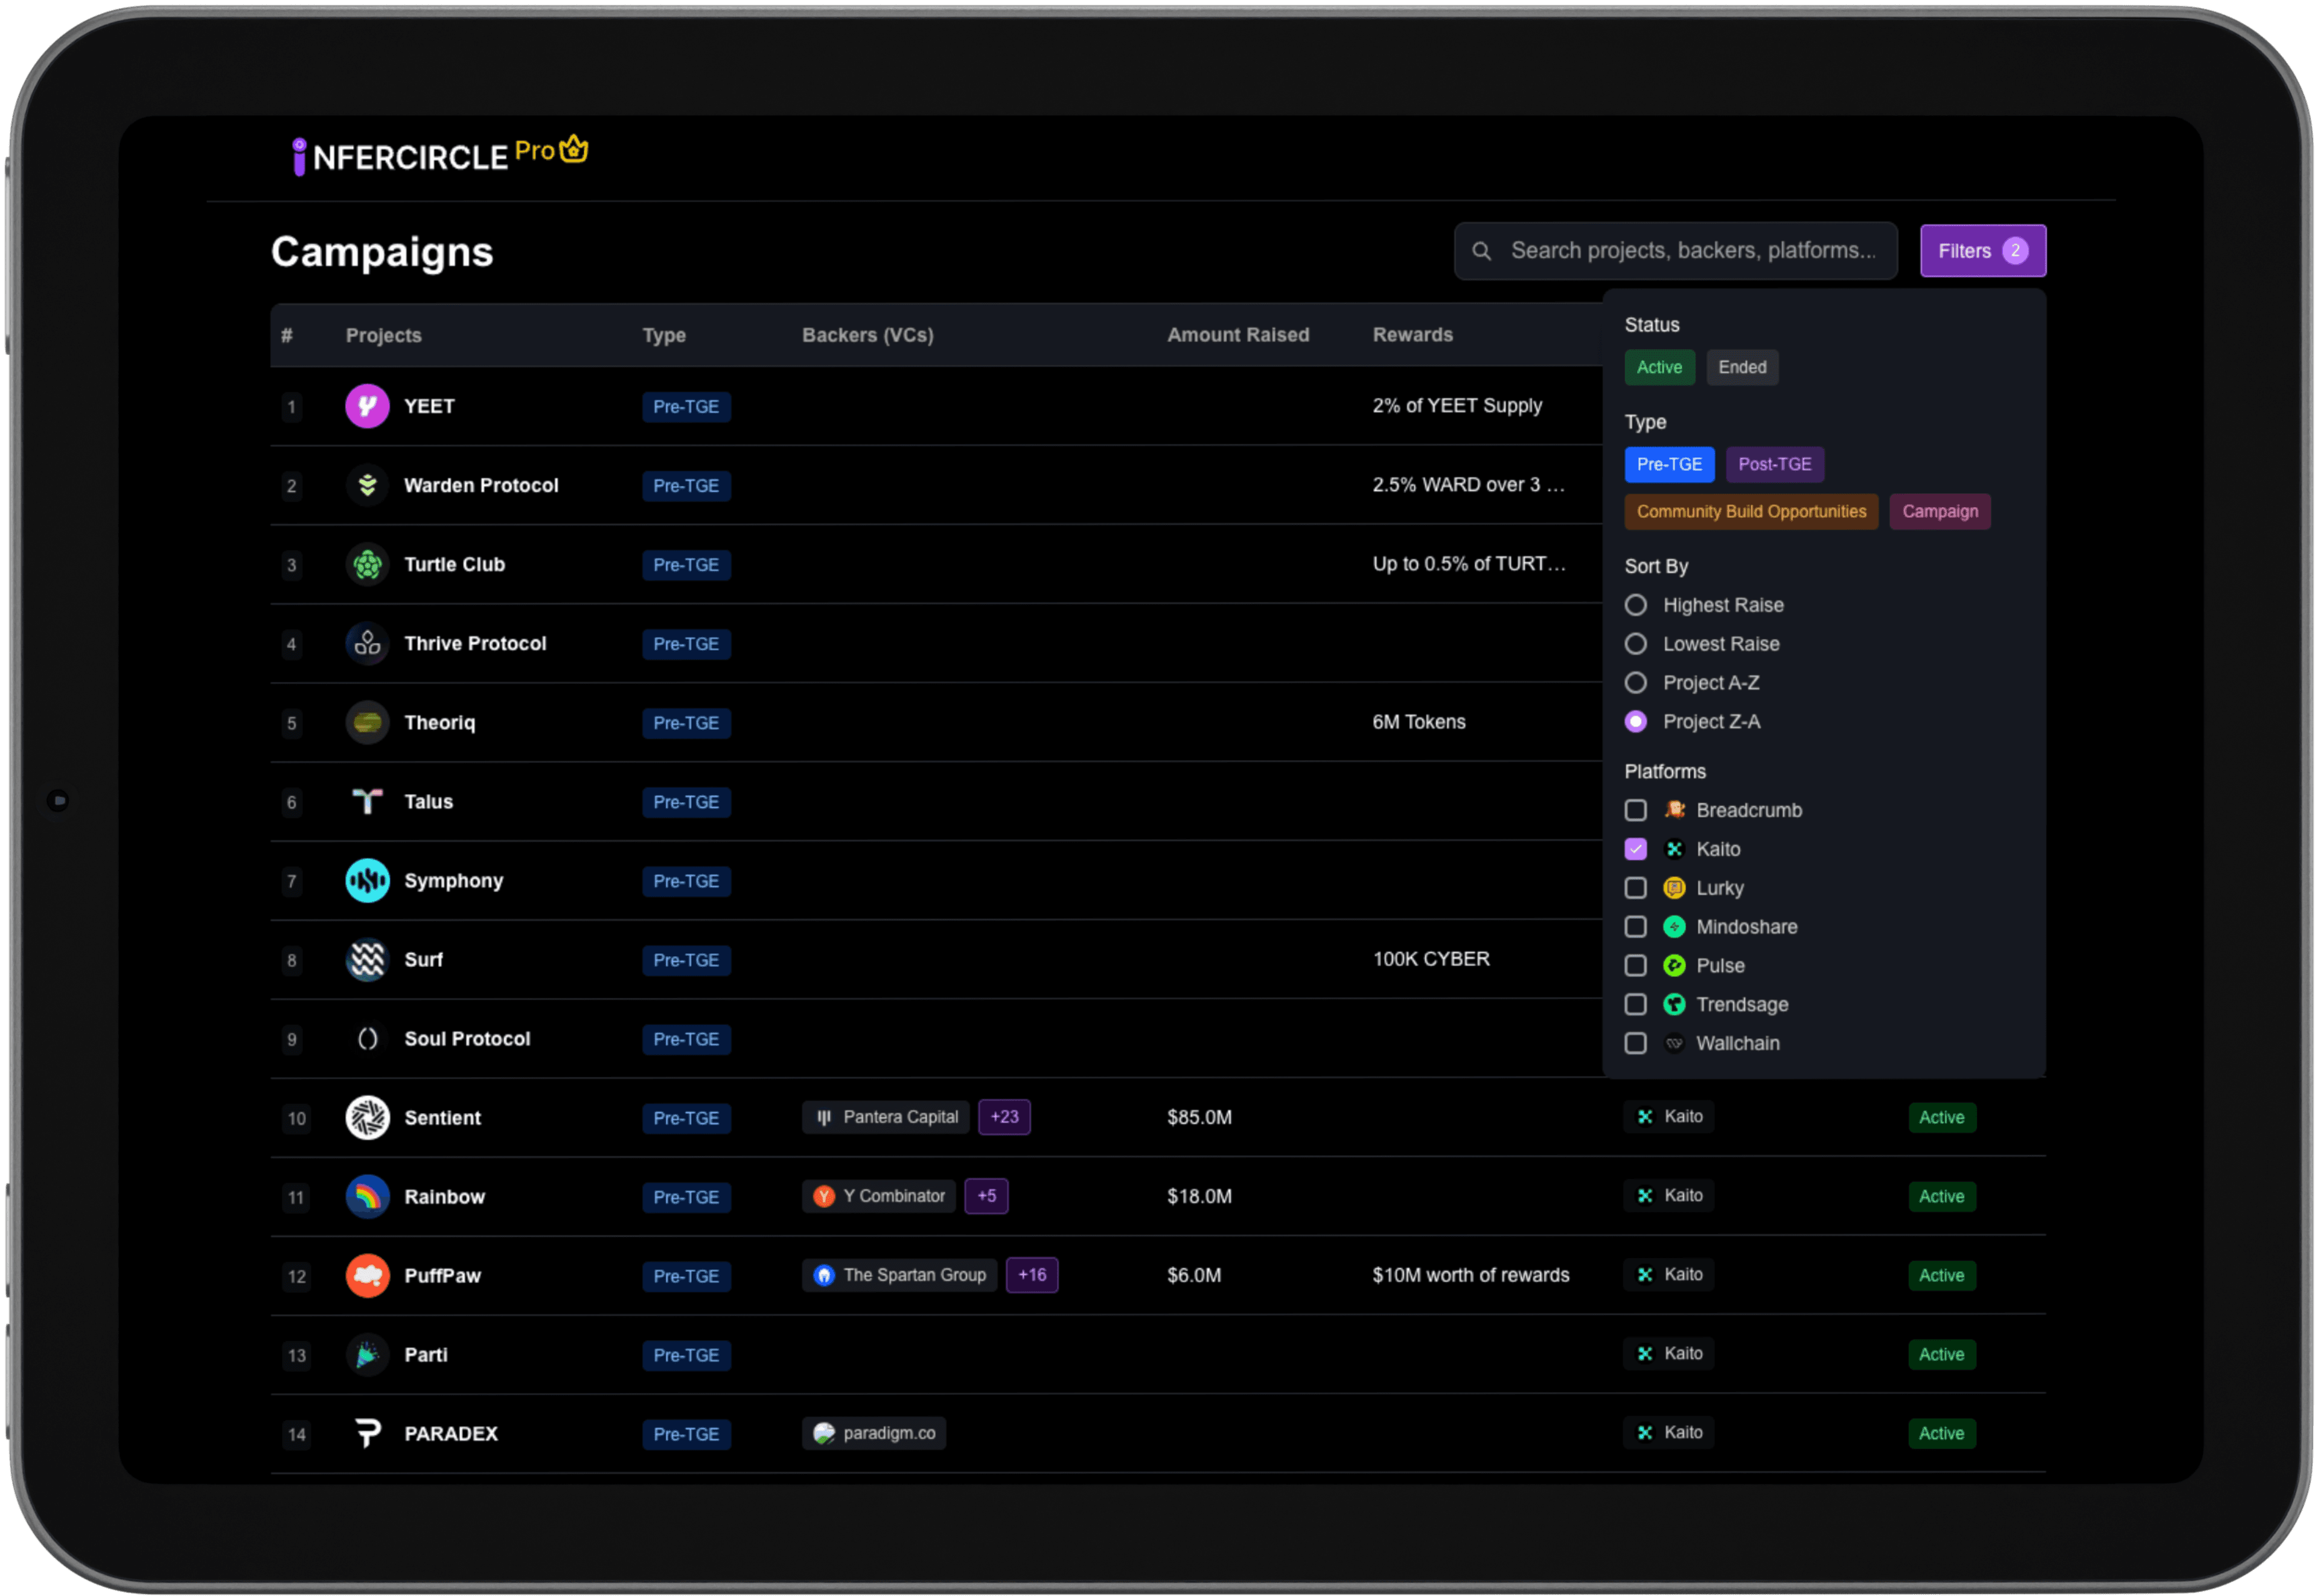Enable the Wallchain platform checkbox
The image size is (2318, 1596).
click(x=1636, y=1043)
